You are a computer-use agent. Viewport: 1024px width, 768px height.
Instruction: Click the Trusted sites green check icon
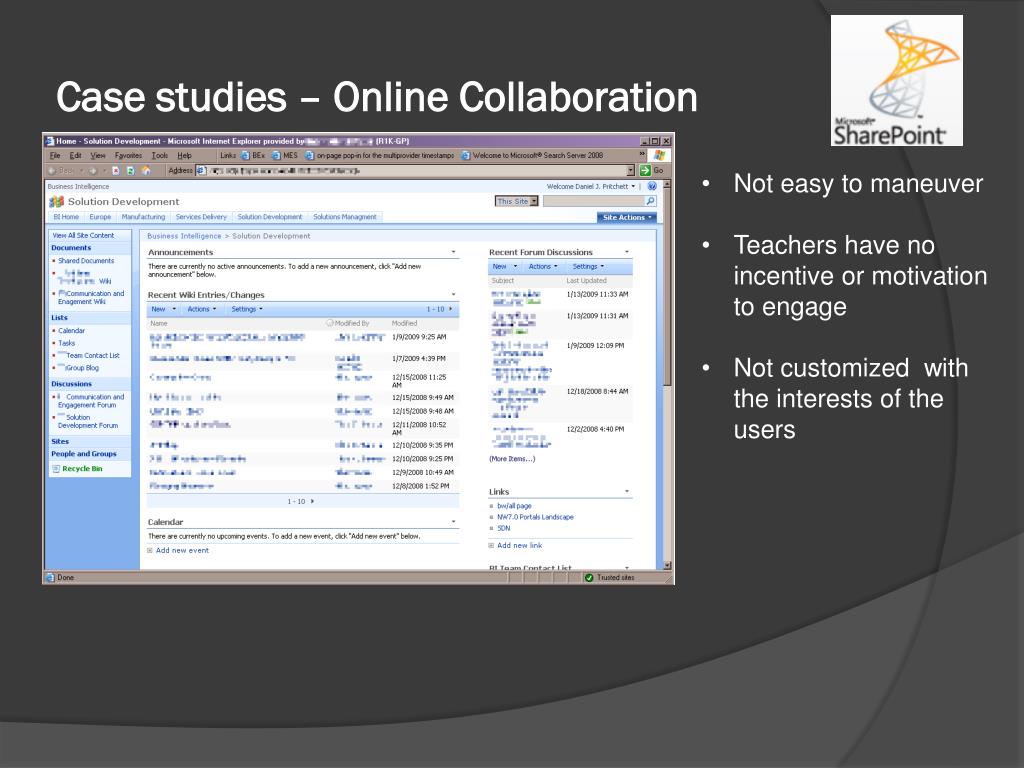(x=589, y=578)
